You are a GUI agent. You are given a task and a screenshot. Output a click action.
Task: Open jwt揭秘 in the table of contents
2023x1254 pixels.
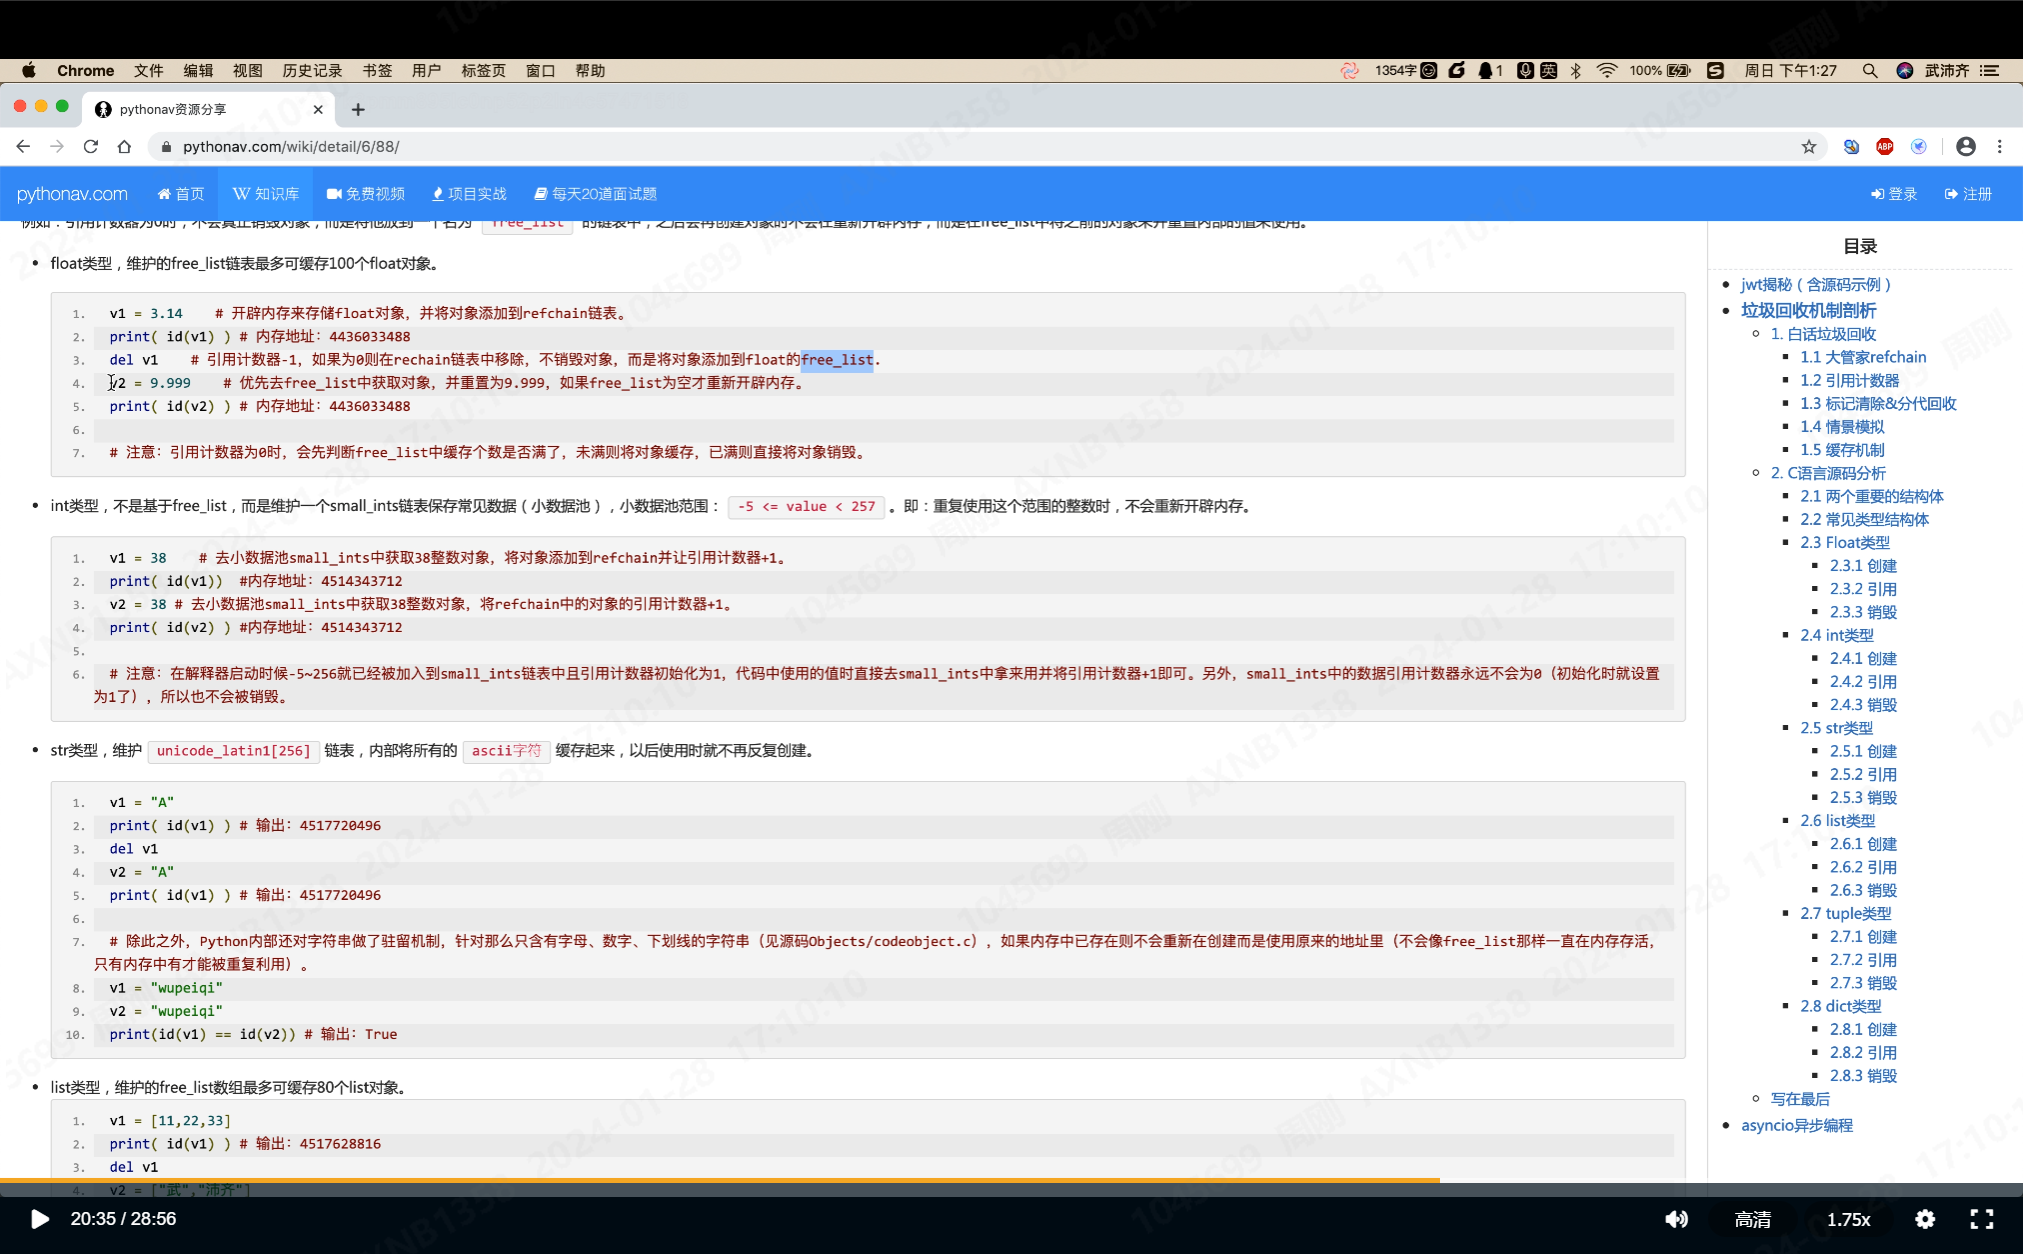tap(1816, 285)
